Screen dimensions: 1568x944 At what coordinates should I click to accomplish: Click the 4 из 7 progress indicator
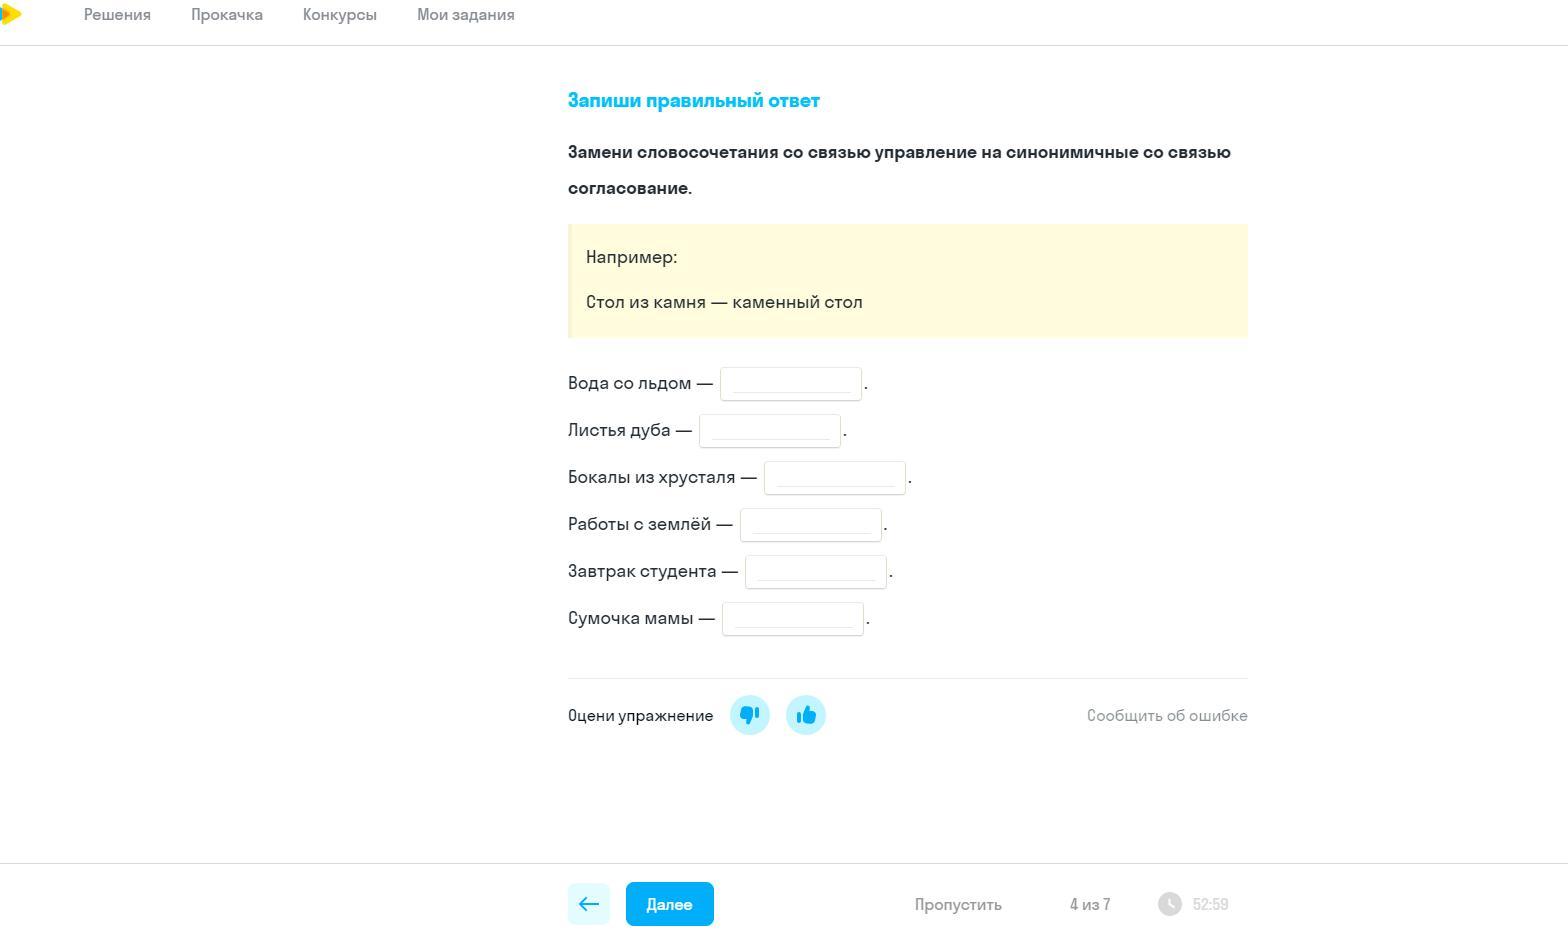1090,904
